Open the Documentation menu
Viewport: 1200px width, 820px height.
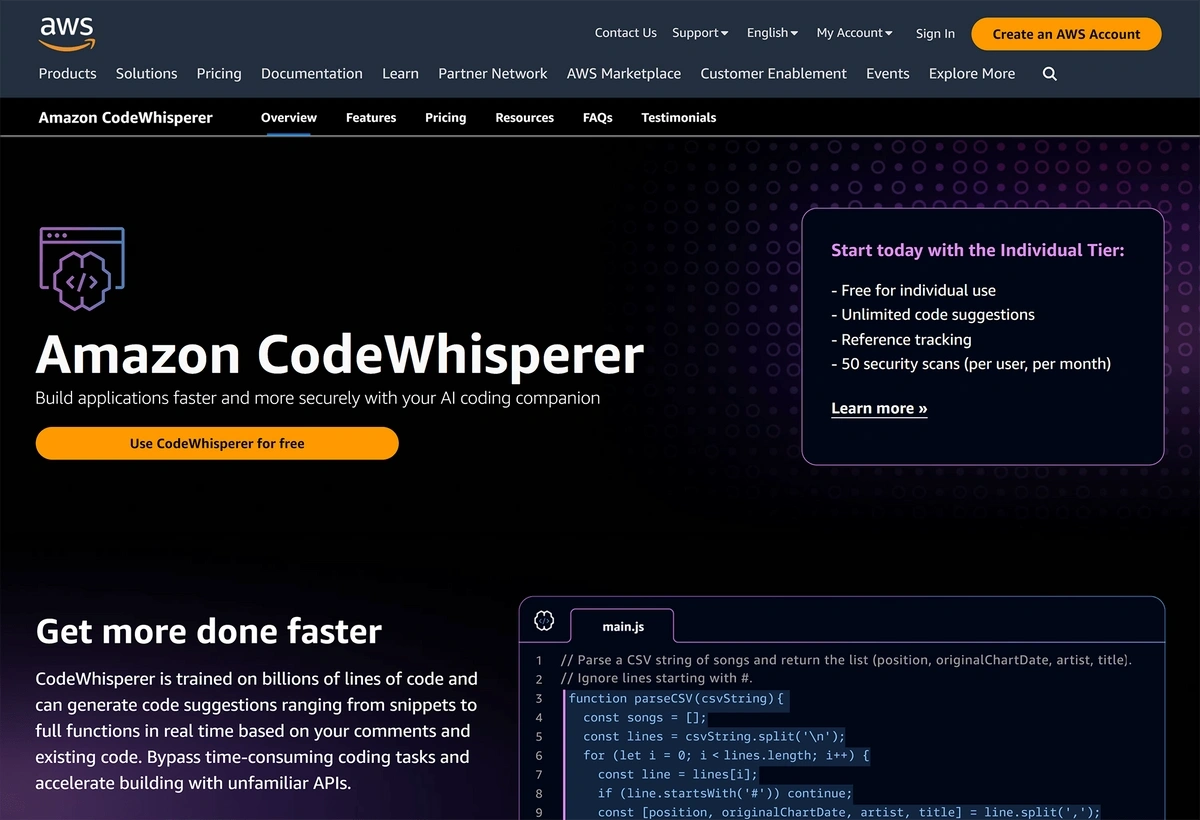312,74
